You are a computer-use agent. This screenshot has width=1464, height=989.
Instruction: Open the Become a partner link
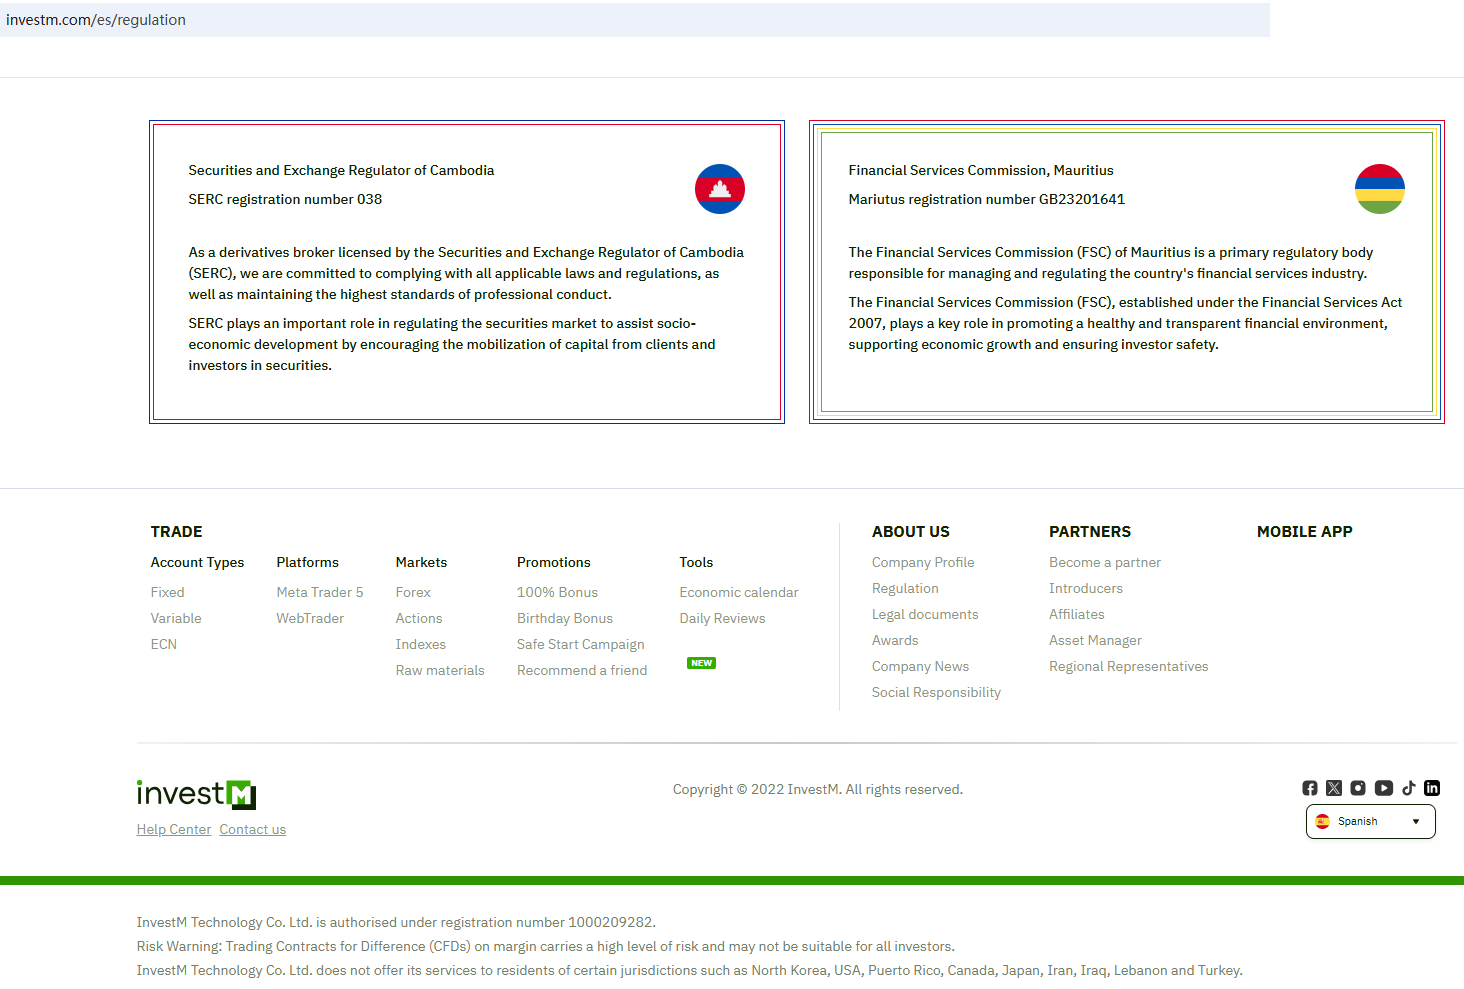[x=1105, y=562]
